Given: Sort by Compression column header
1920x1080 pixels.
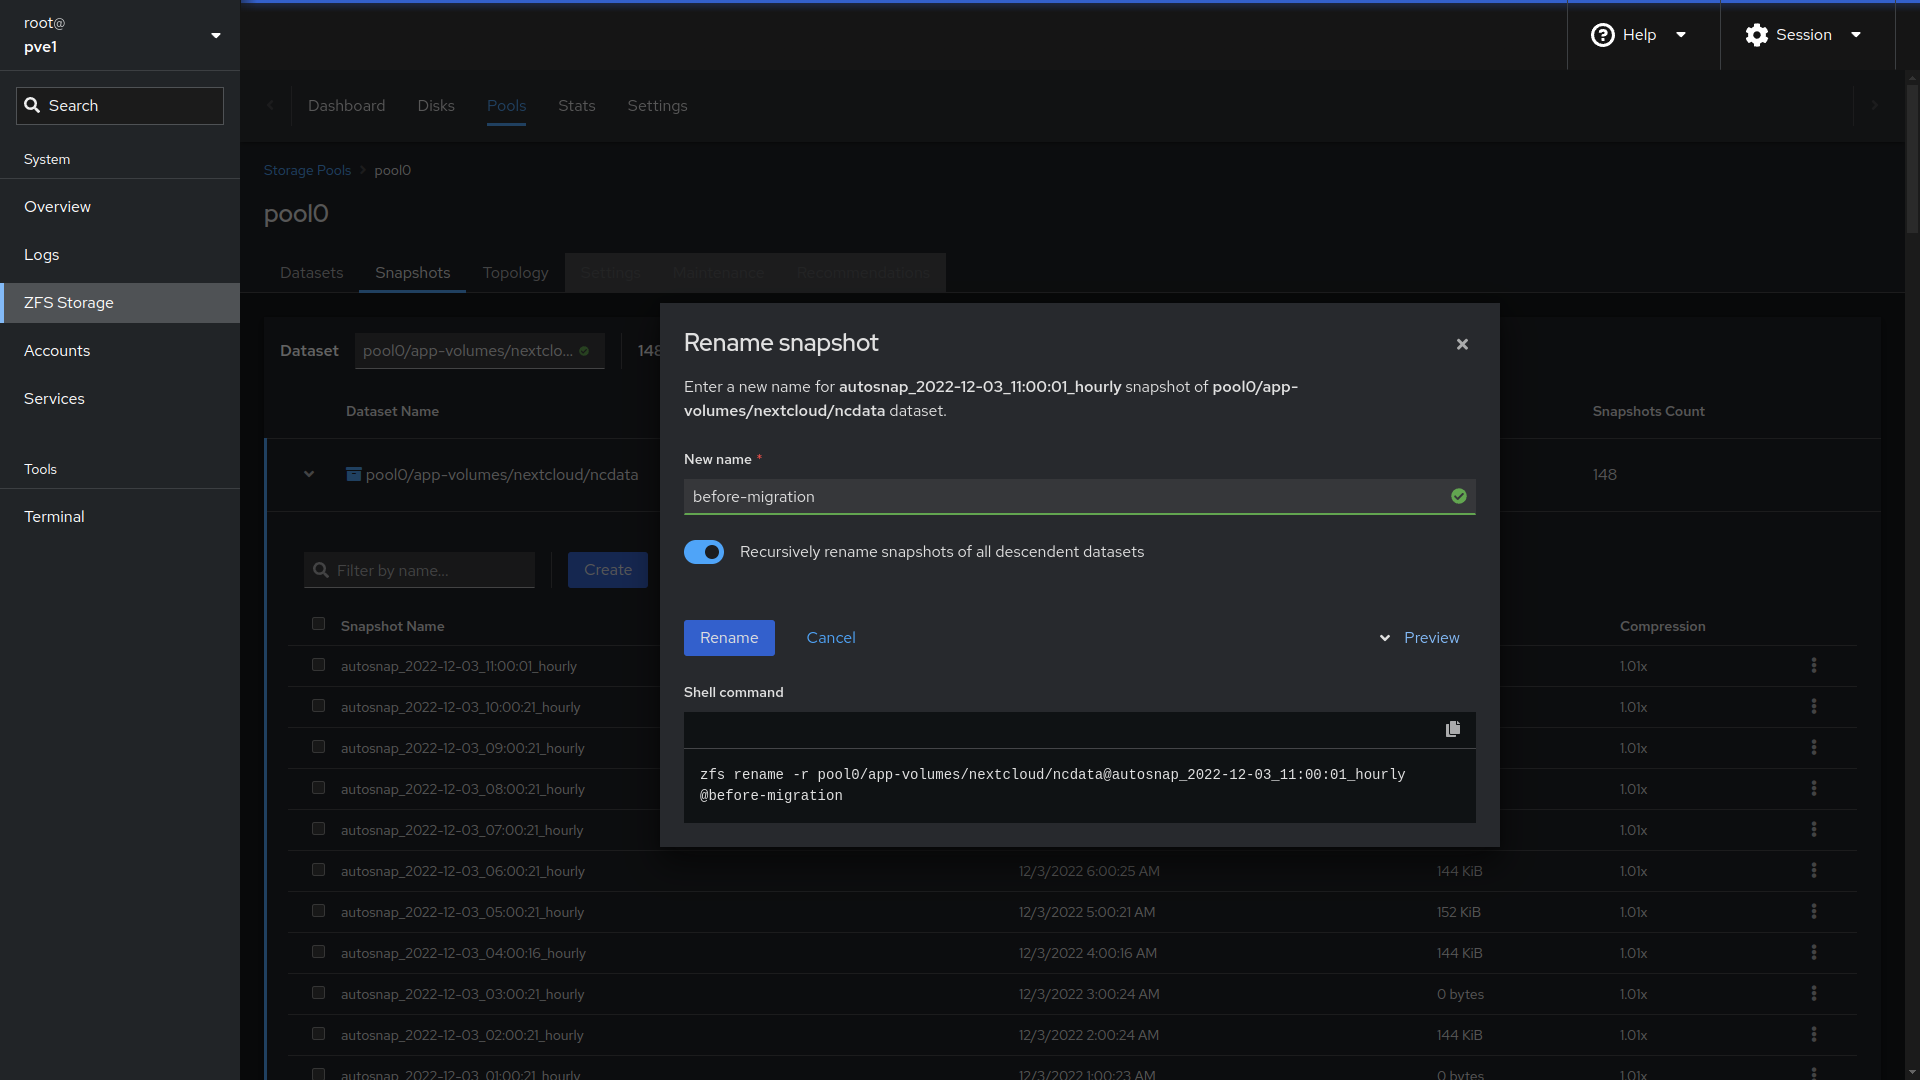Looking at the screenshot, I should (1662, 626).
